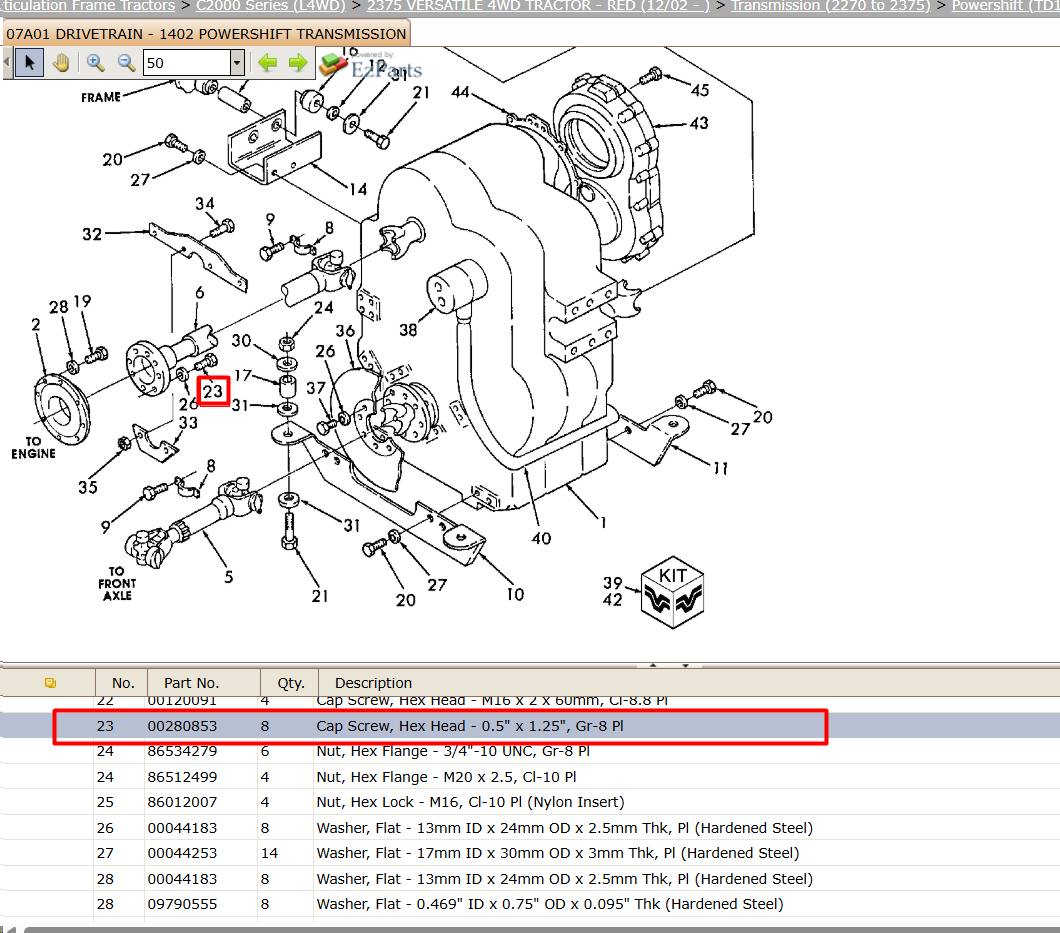1060x933 pixels.
Task: Click callout 11 in the diagram
Action: pyautogui.click(x=721, y=469)
